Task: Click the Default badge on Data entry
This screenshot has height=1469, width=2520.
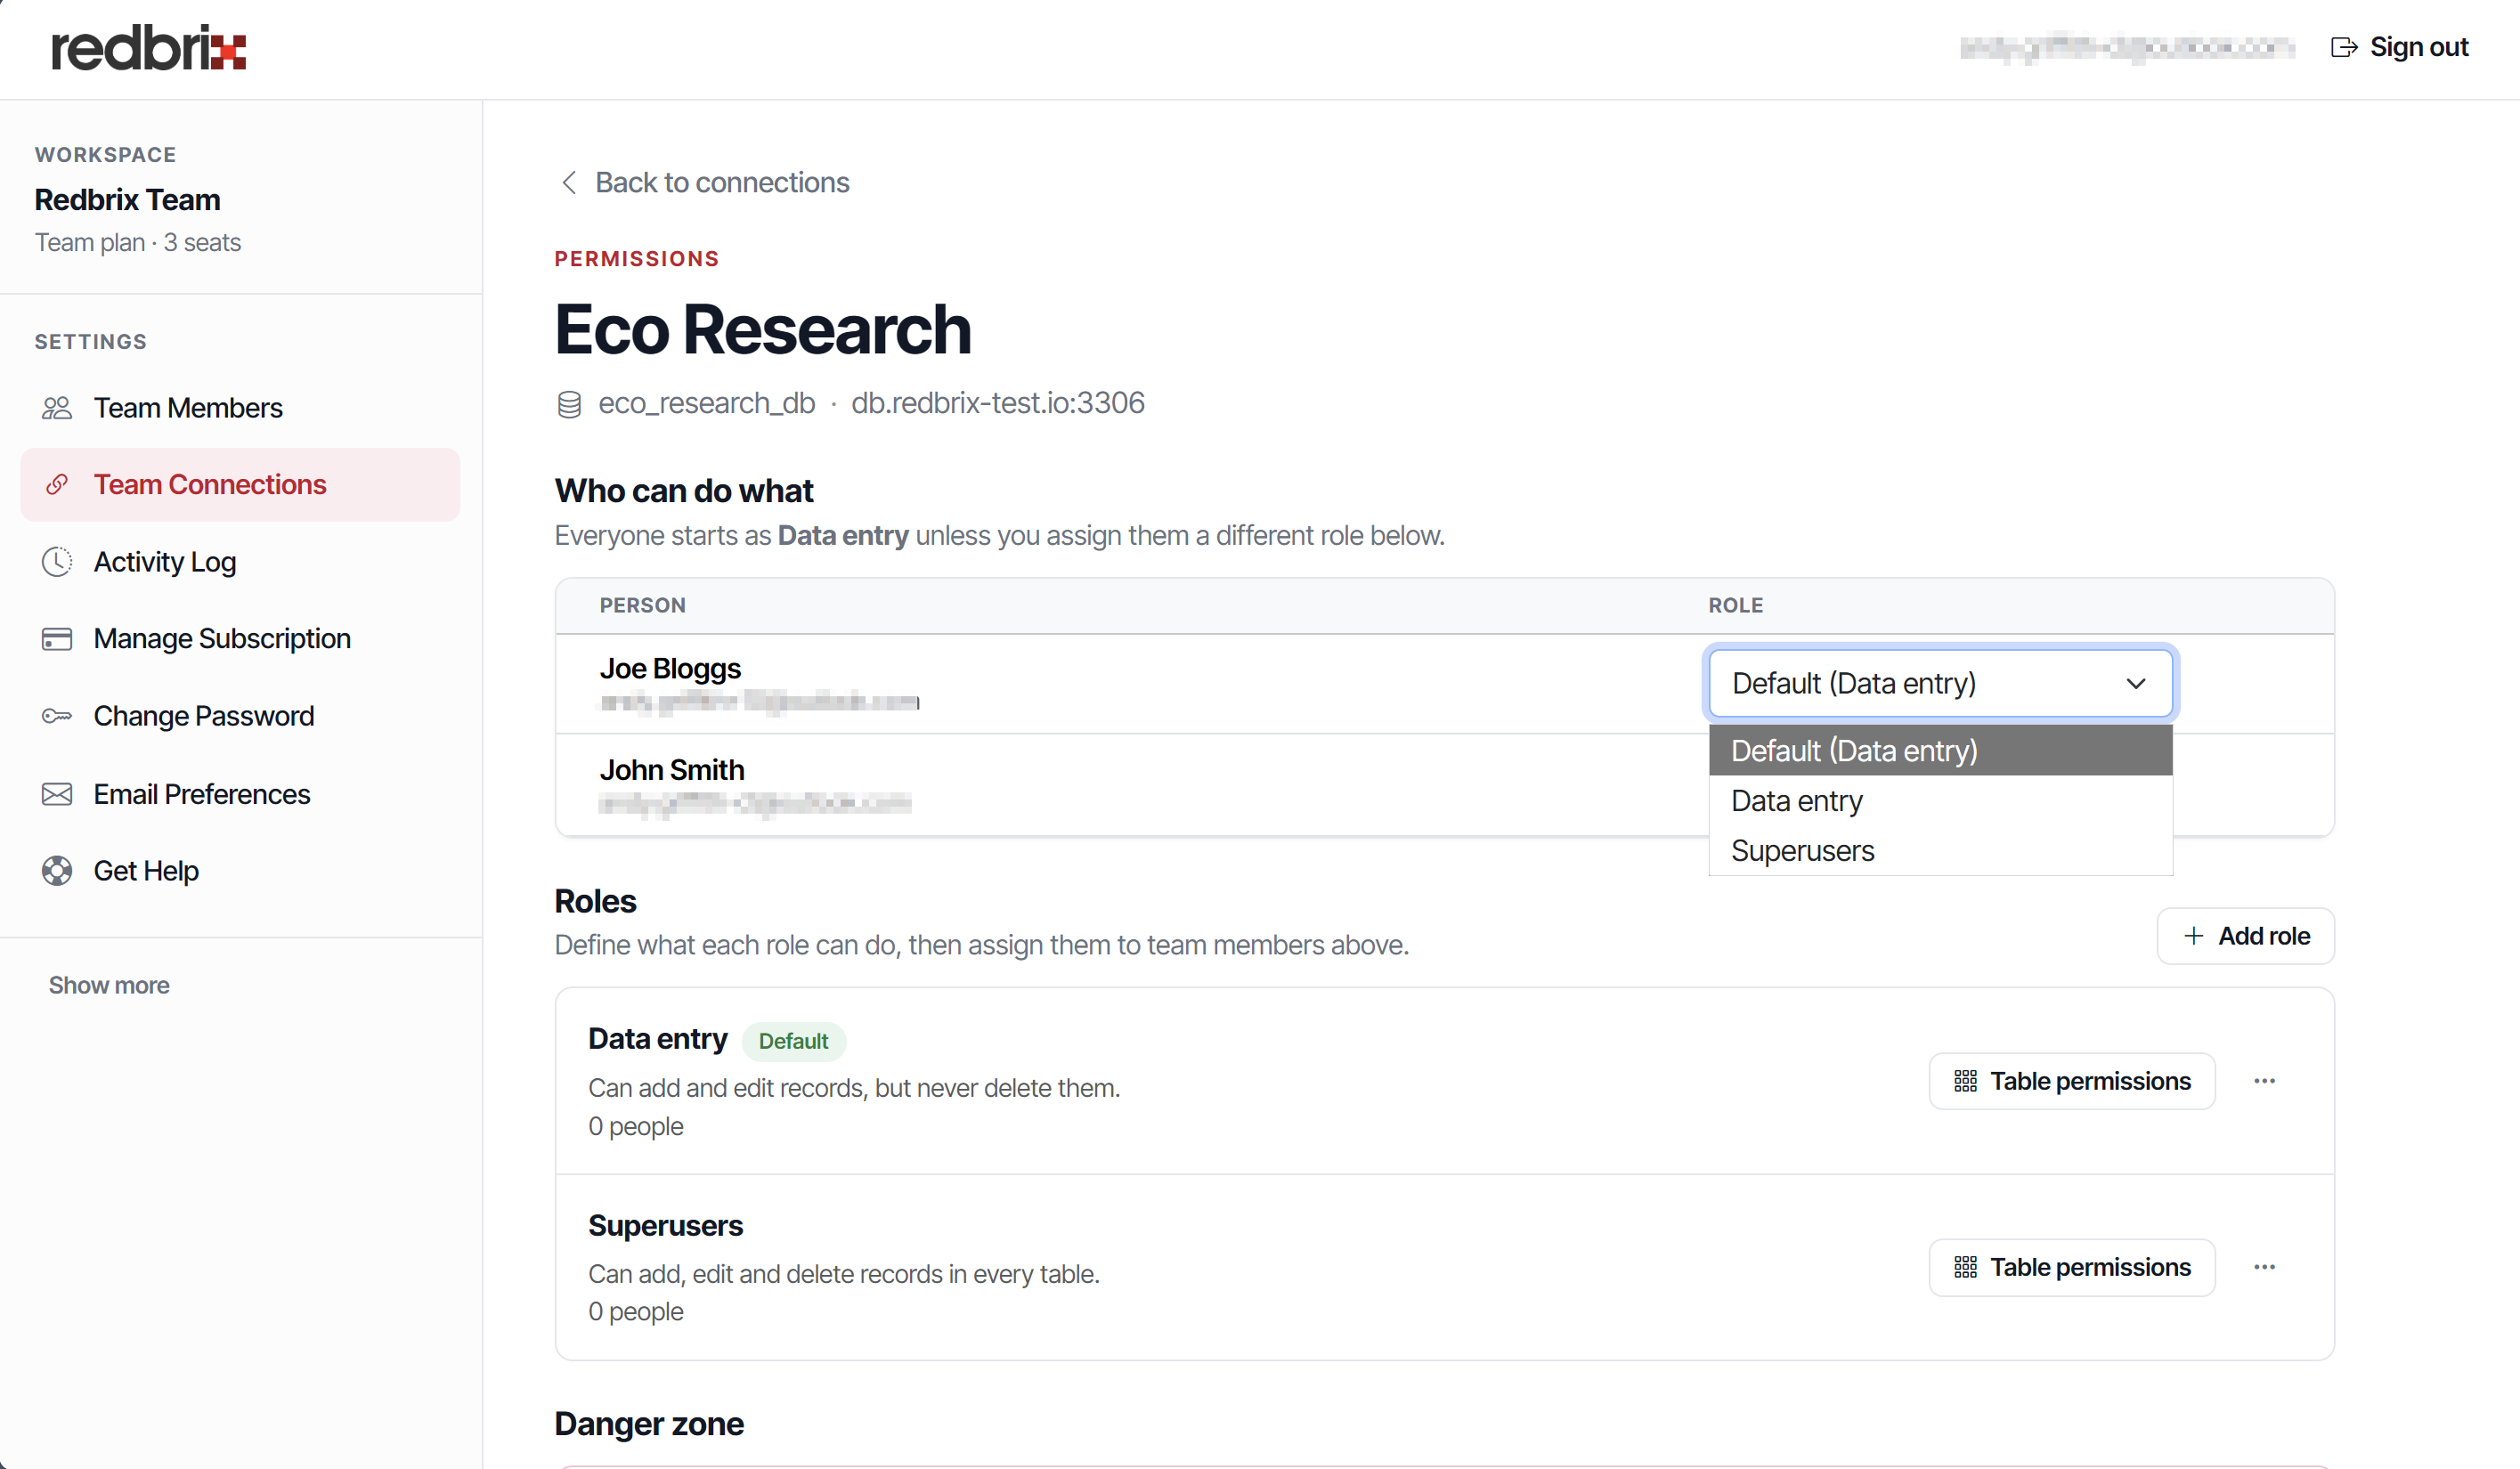Action: [793, 1041]
